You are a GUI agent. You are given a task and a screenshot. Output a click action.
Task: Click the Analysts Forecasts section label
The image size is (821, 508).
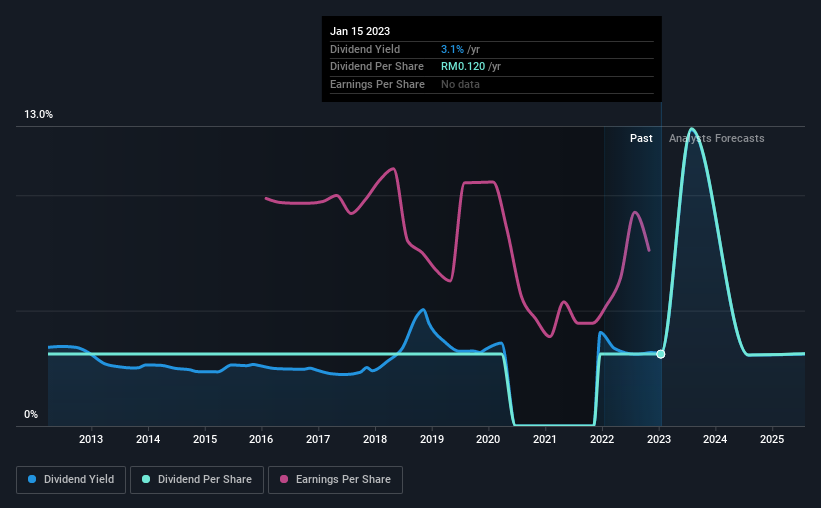click(x=716, y=138)
